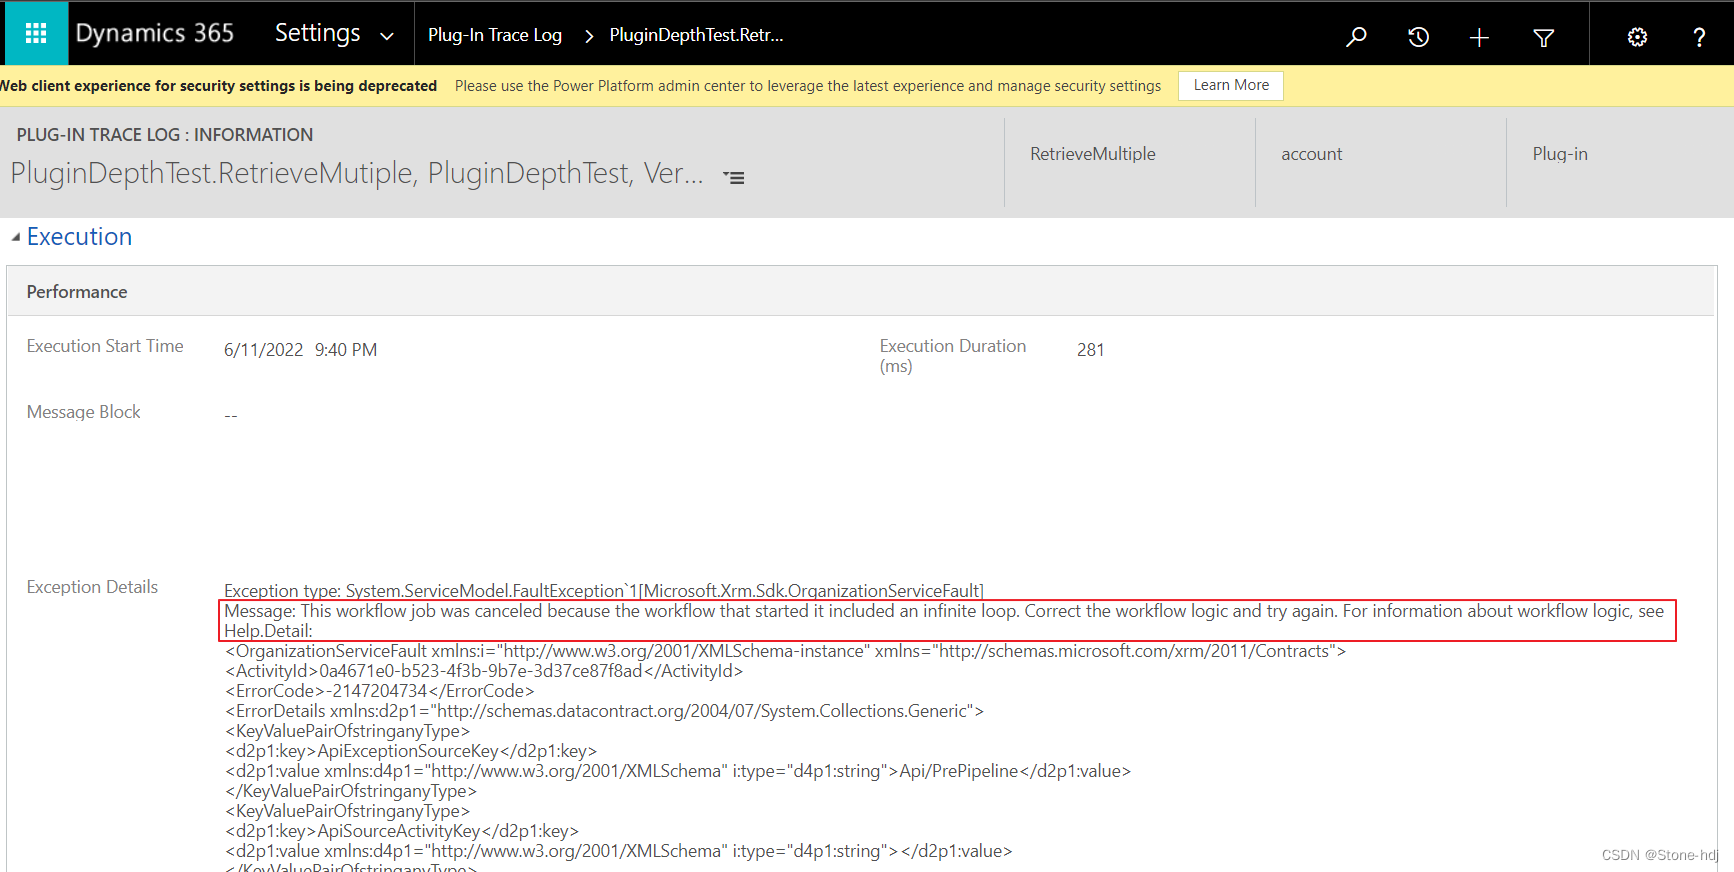
Task: Click the ErrorDetails xmlns line
Action: 605,711
